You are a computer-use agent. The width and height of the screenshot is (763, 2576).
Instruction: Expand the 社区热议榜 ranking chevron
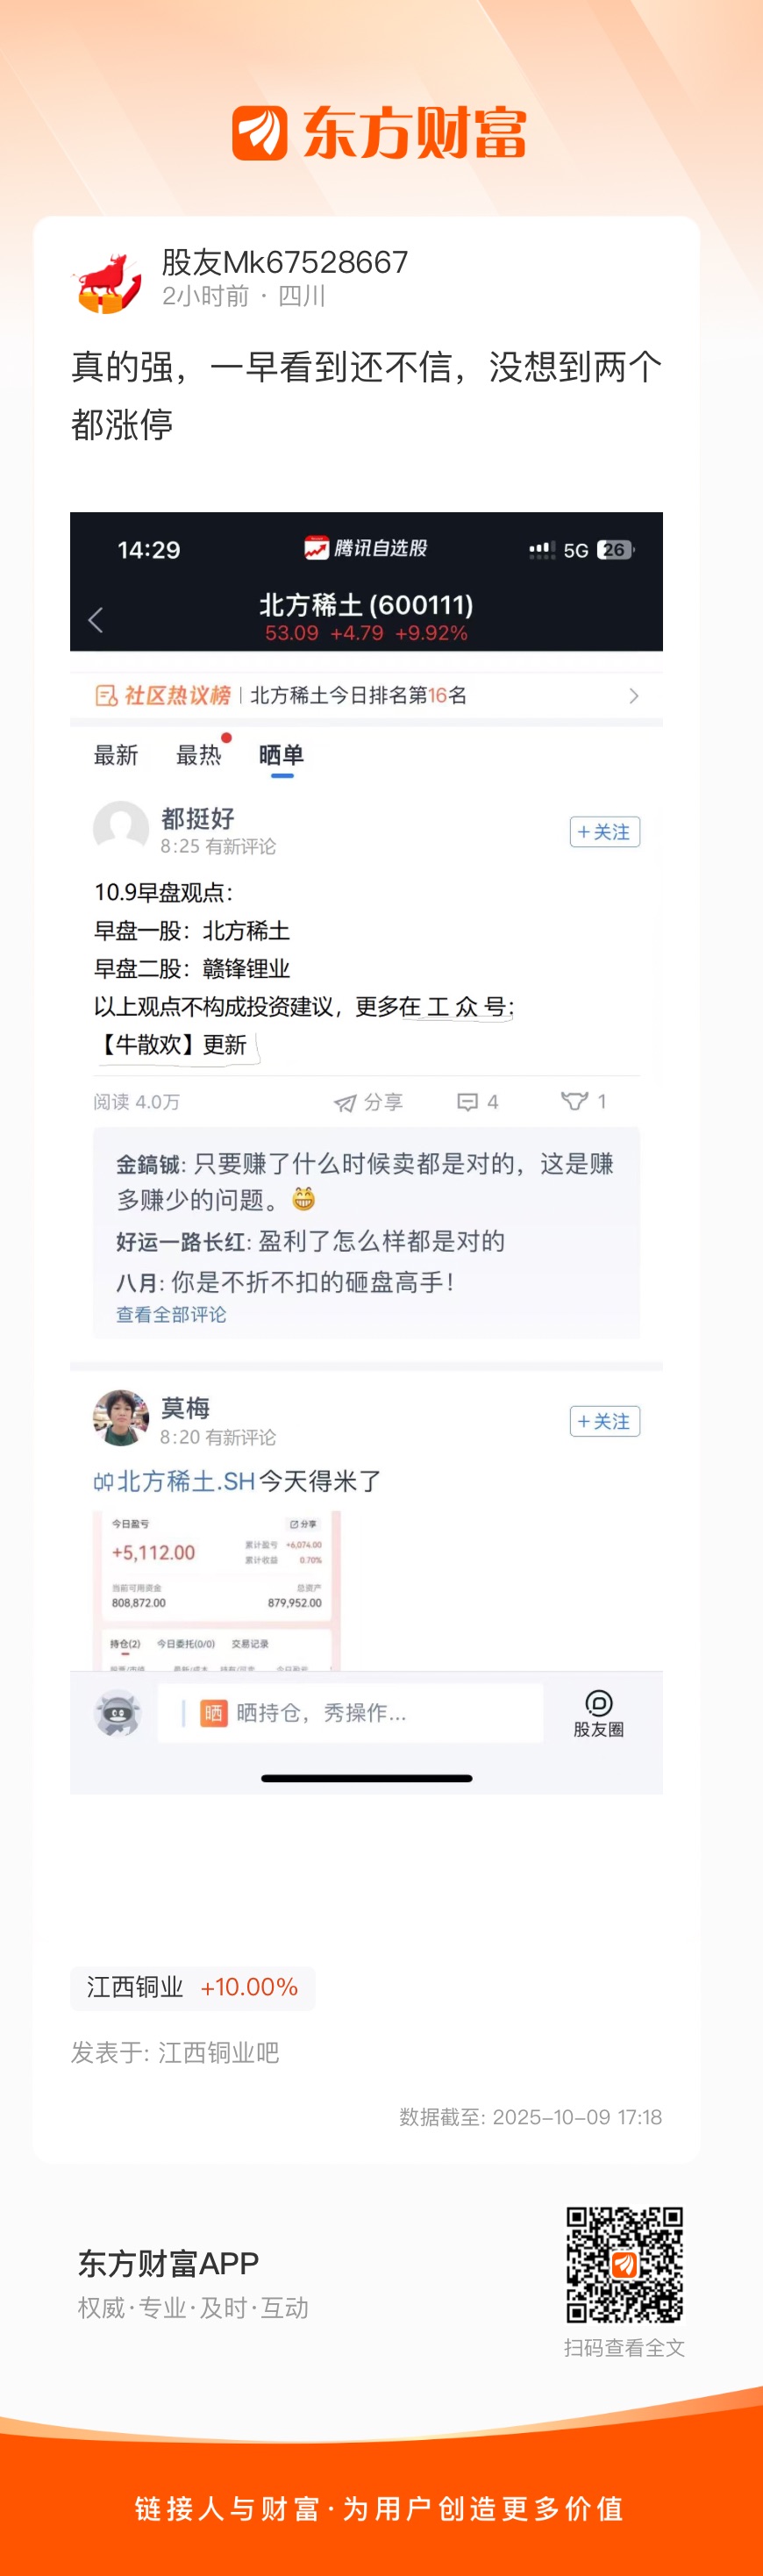tap(633, 696)
